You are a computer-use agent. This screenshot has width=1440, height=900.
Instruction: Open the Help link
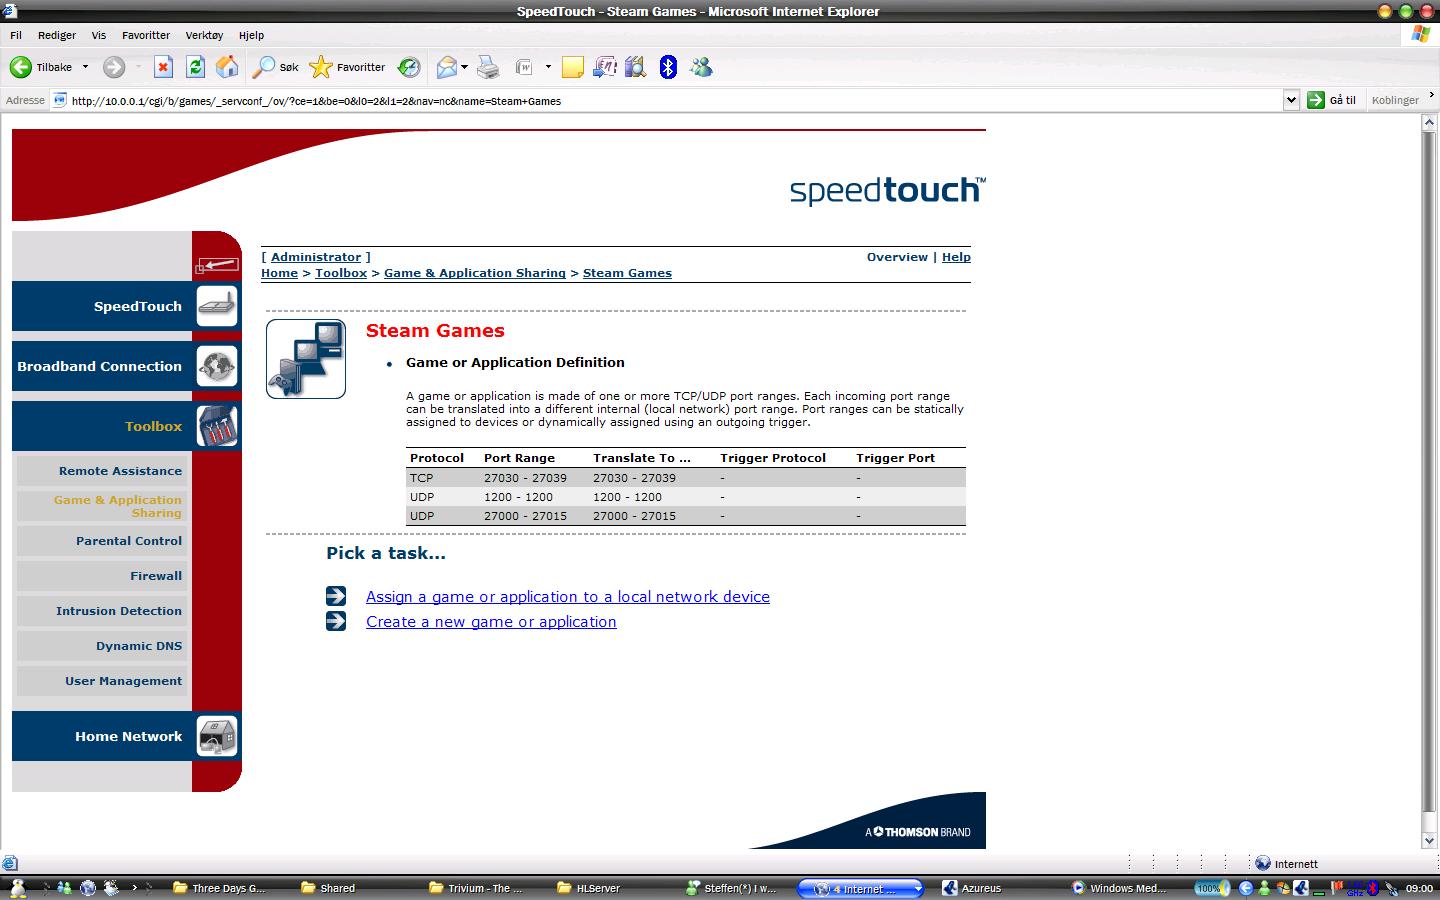click(956, 257)
